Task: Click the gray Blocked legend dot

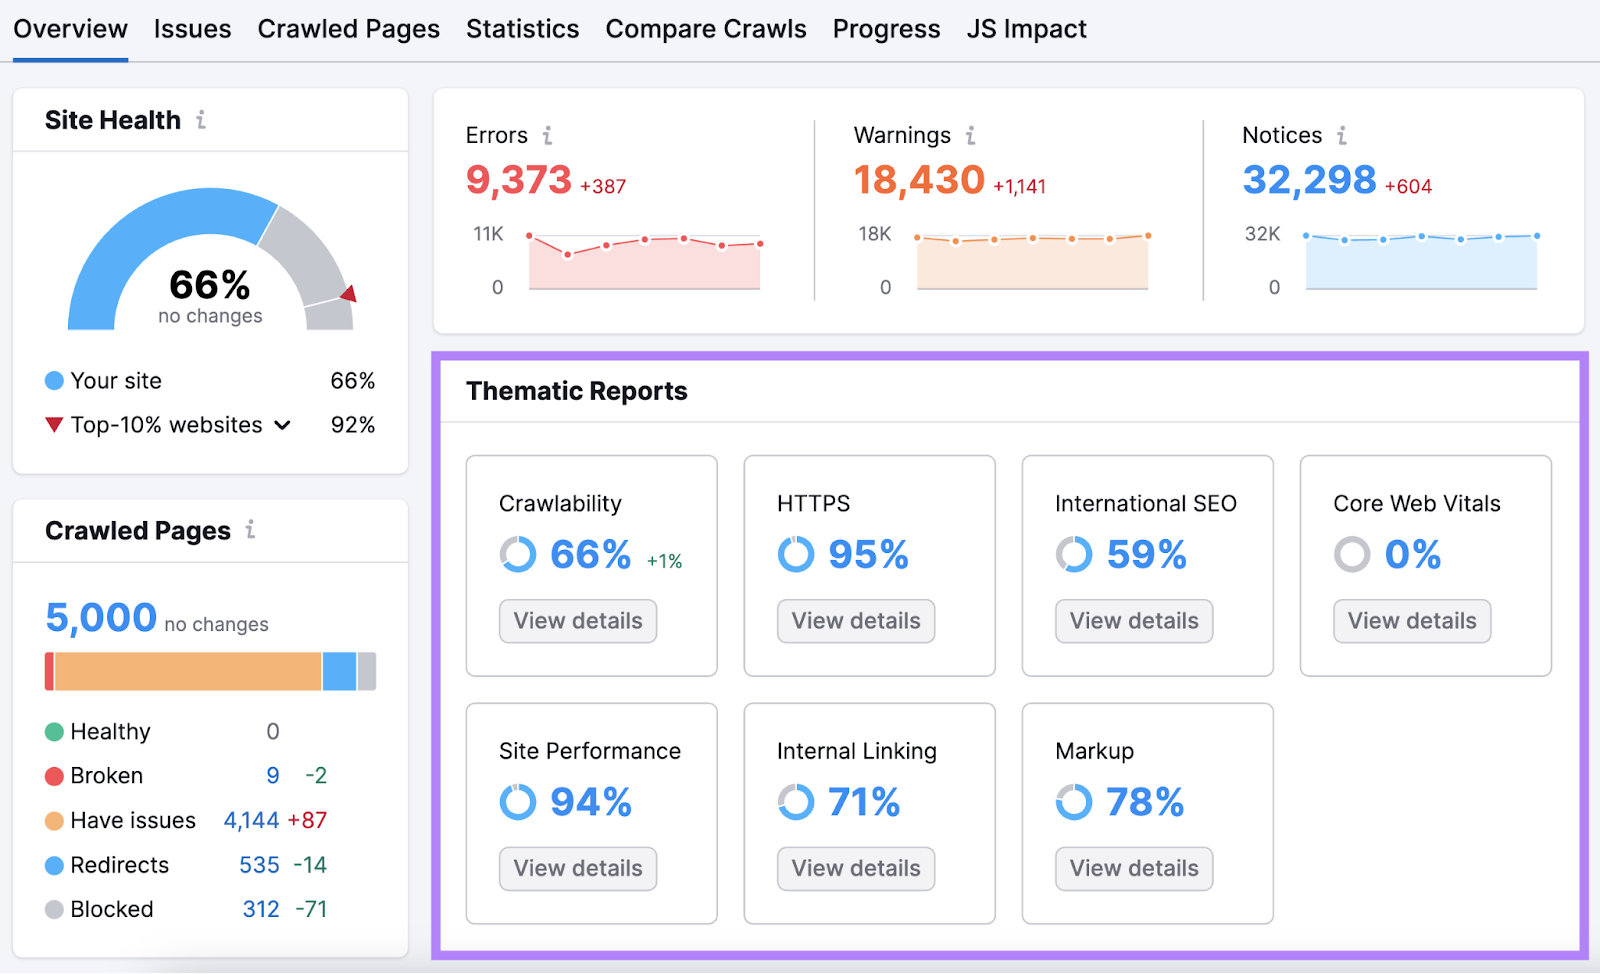Action: [54, 909]
